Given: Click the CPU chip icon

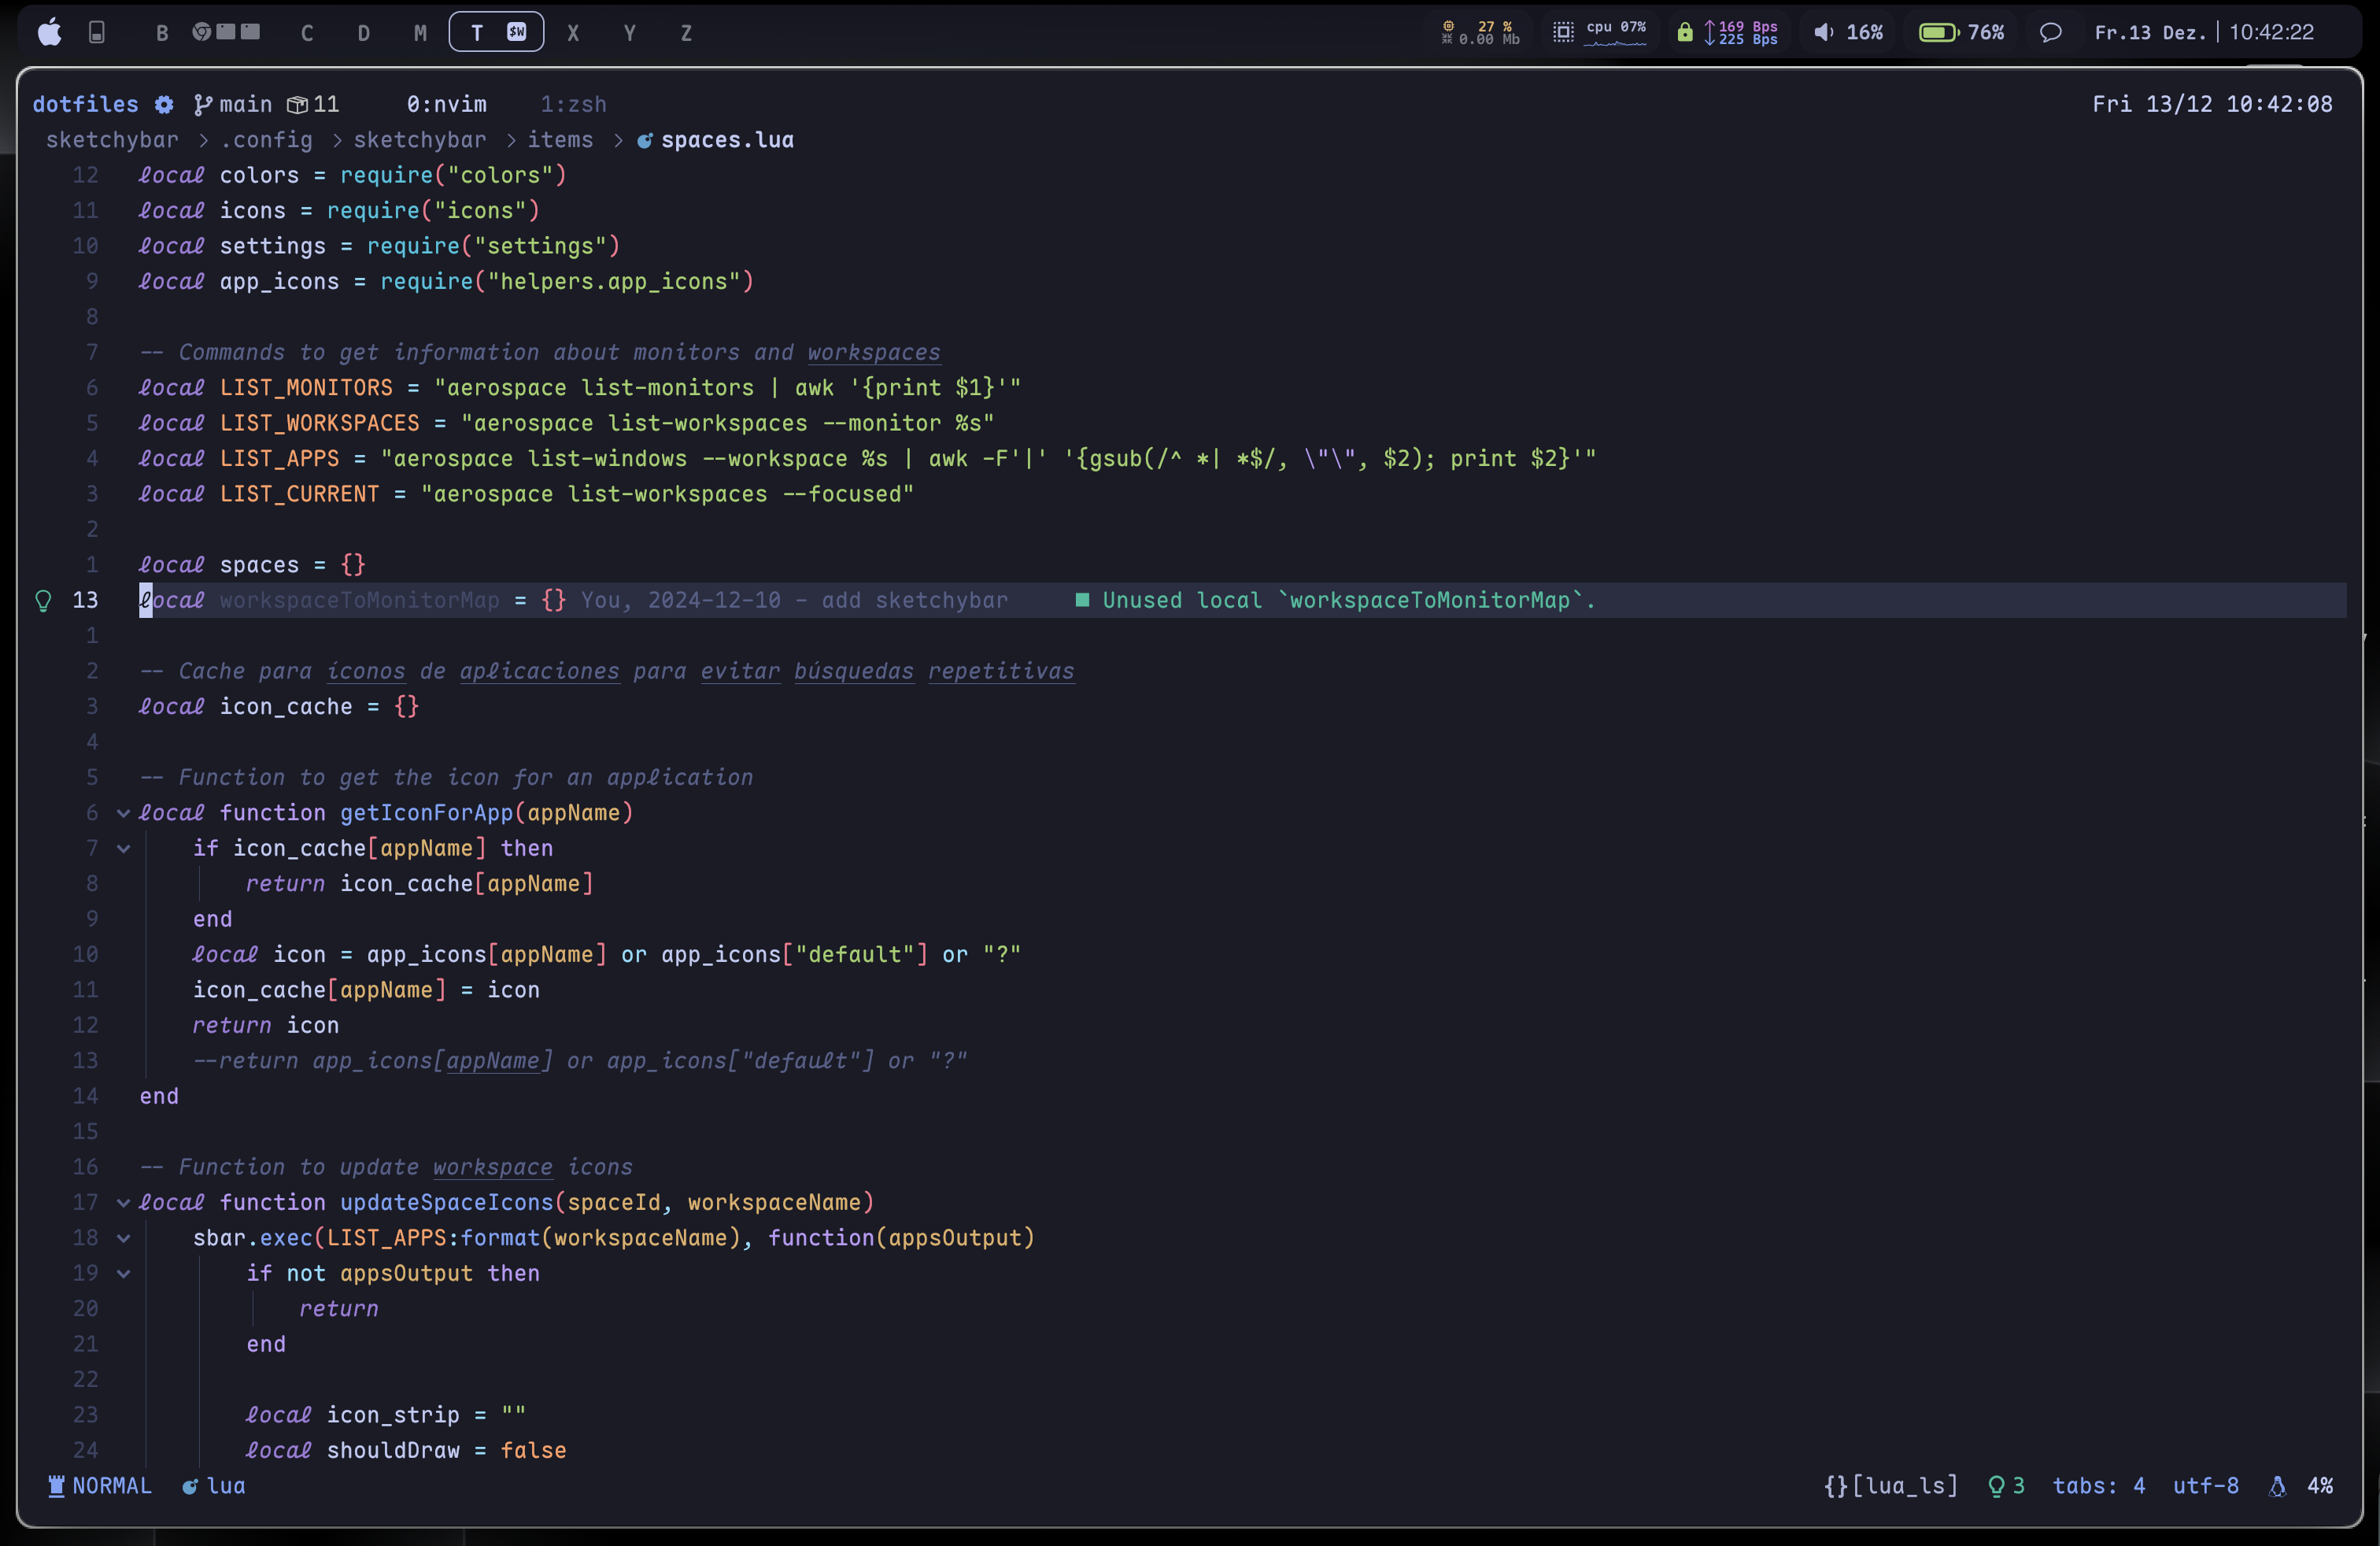Looking at the screenshot, I should [x=1563, y=32].
